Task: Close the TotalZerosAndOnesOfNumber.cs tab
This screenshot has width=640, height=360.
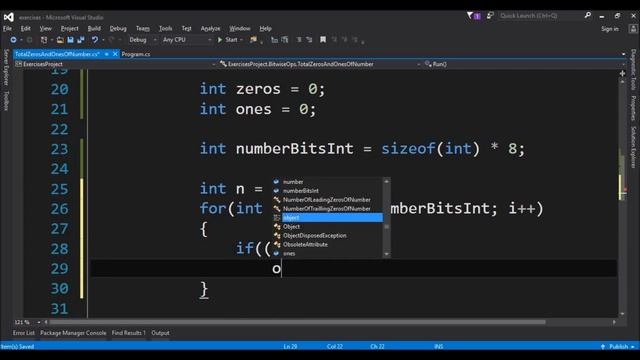Action: coord(115,54)
